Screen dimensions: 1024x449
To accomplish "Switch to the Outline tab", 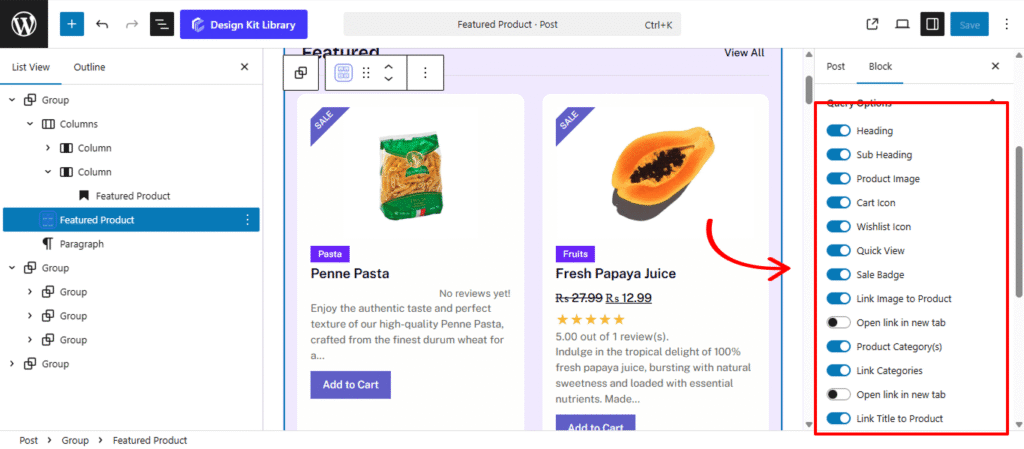I will coord(89,67).
